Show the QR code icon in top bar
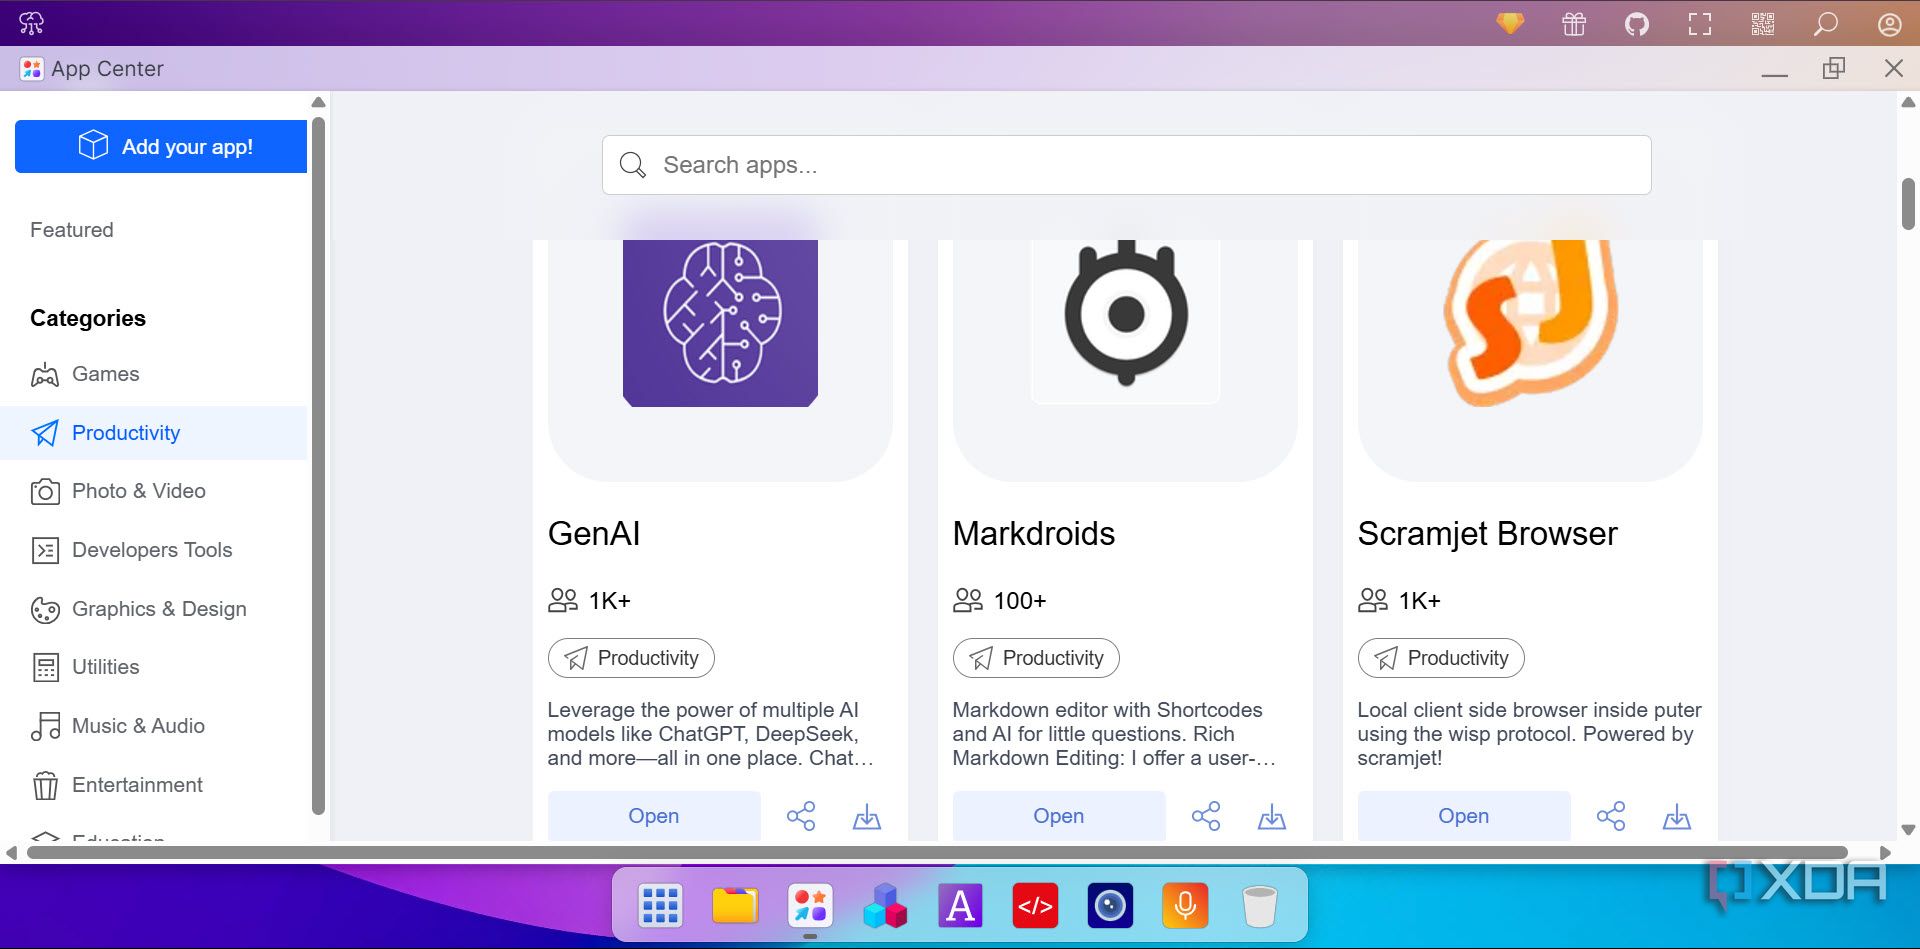 pos(1763,24)
